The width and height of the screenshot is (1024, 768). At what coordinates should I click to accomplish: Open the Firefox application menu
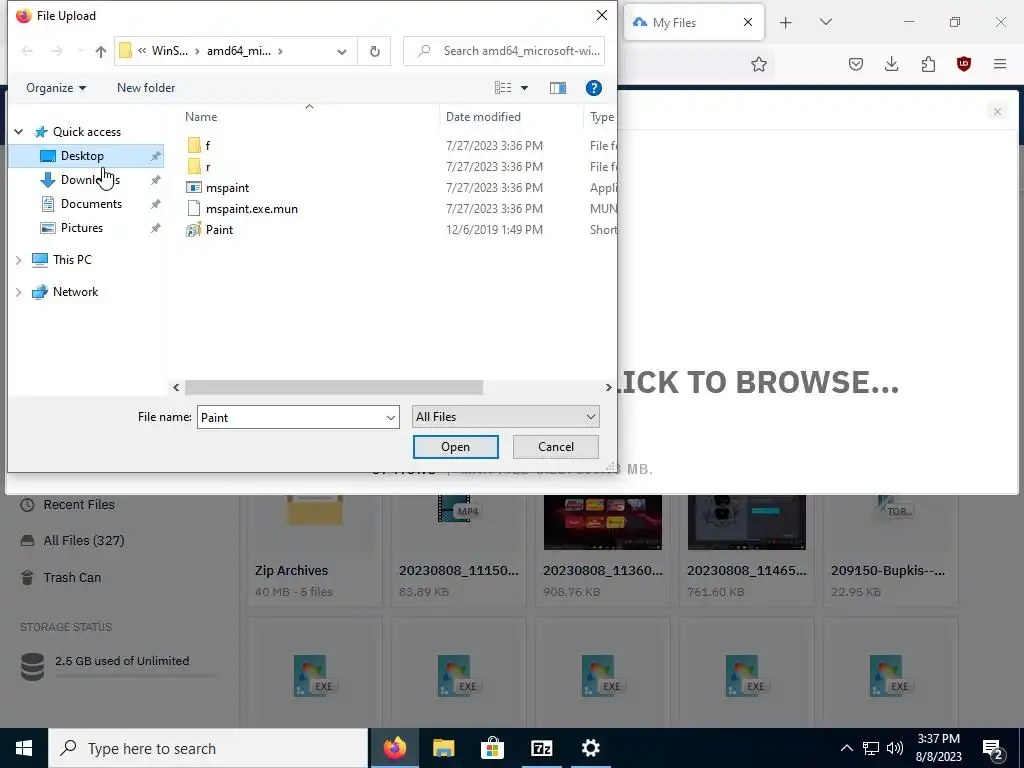coord(1000,64)
